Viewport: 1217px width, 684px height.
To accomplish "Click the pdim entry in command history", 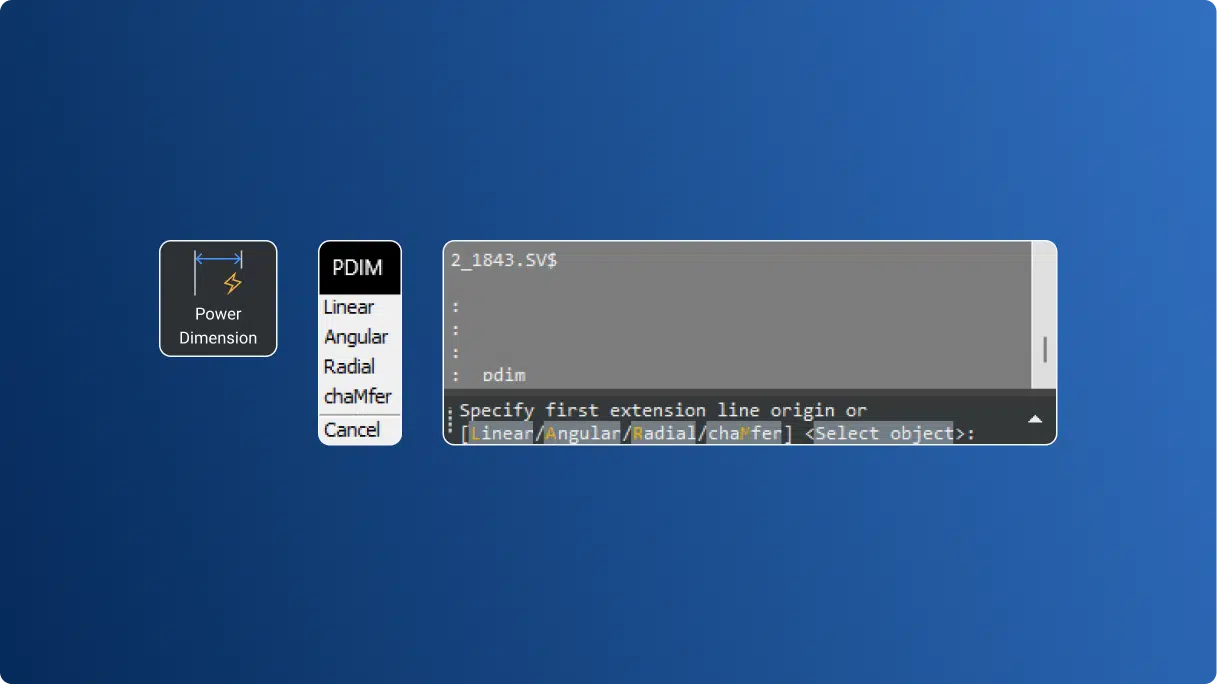I will tap(503, 375).
